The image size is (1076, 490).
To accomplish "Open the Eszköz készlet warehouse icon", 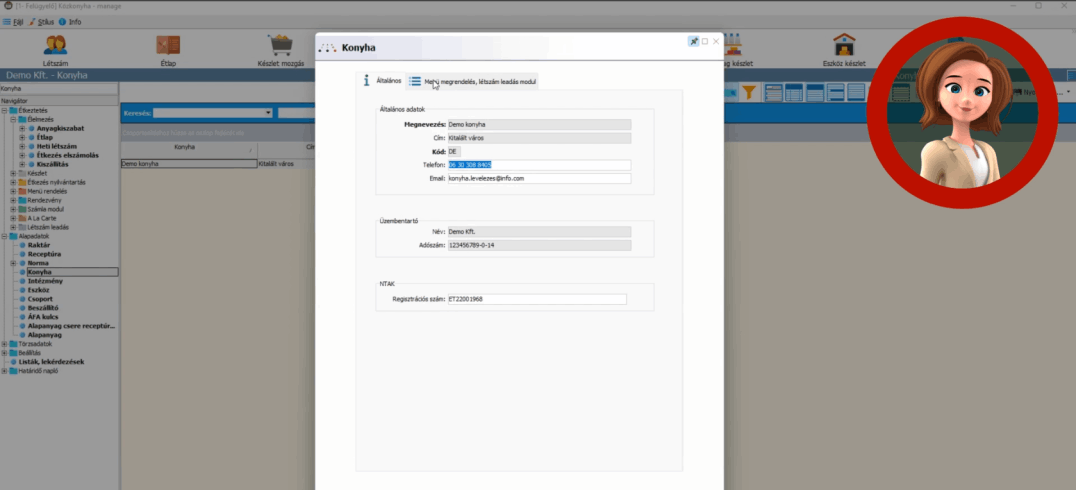I will [x=845, y=46].
